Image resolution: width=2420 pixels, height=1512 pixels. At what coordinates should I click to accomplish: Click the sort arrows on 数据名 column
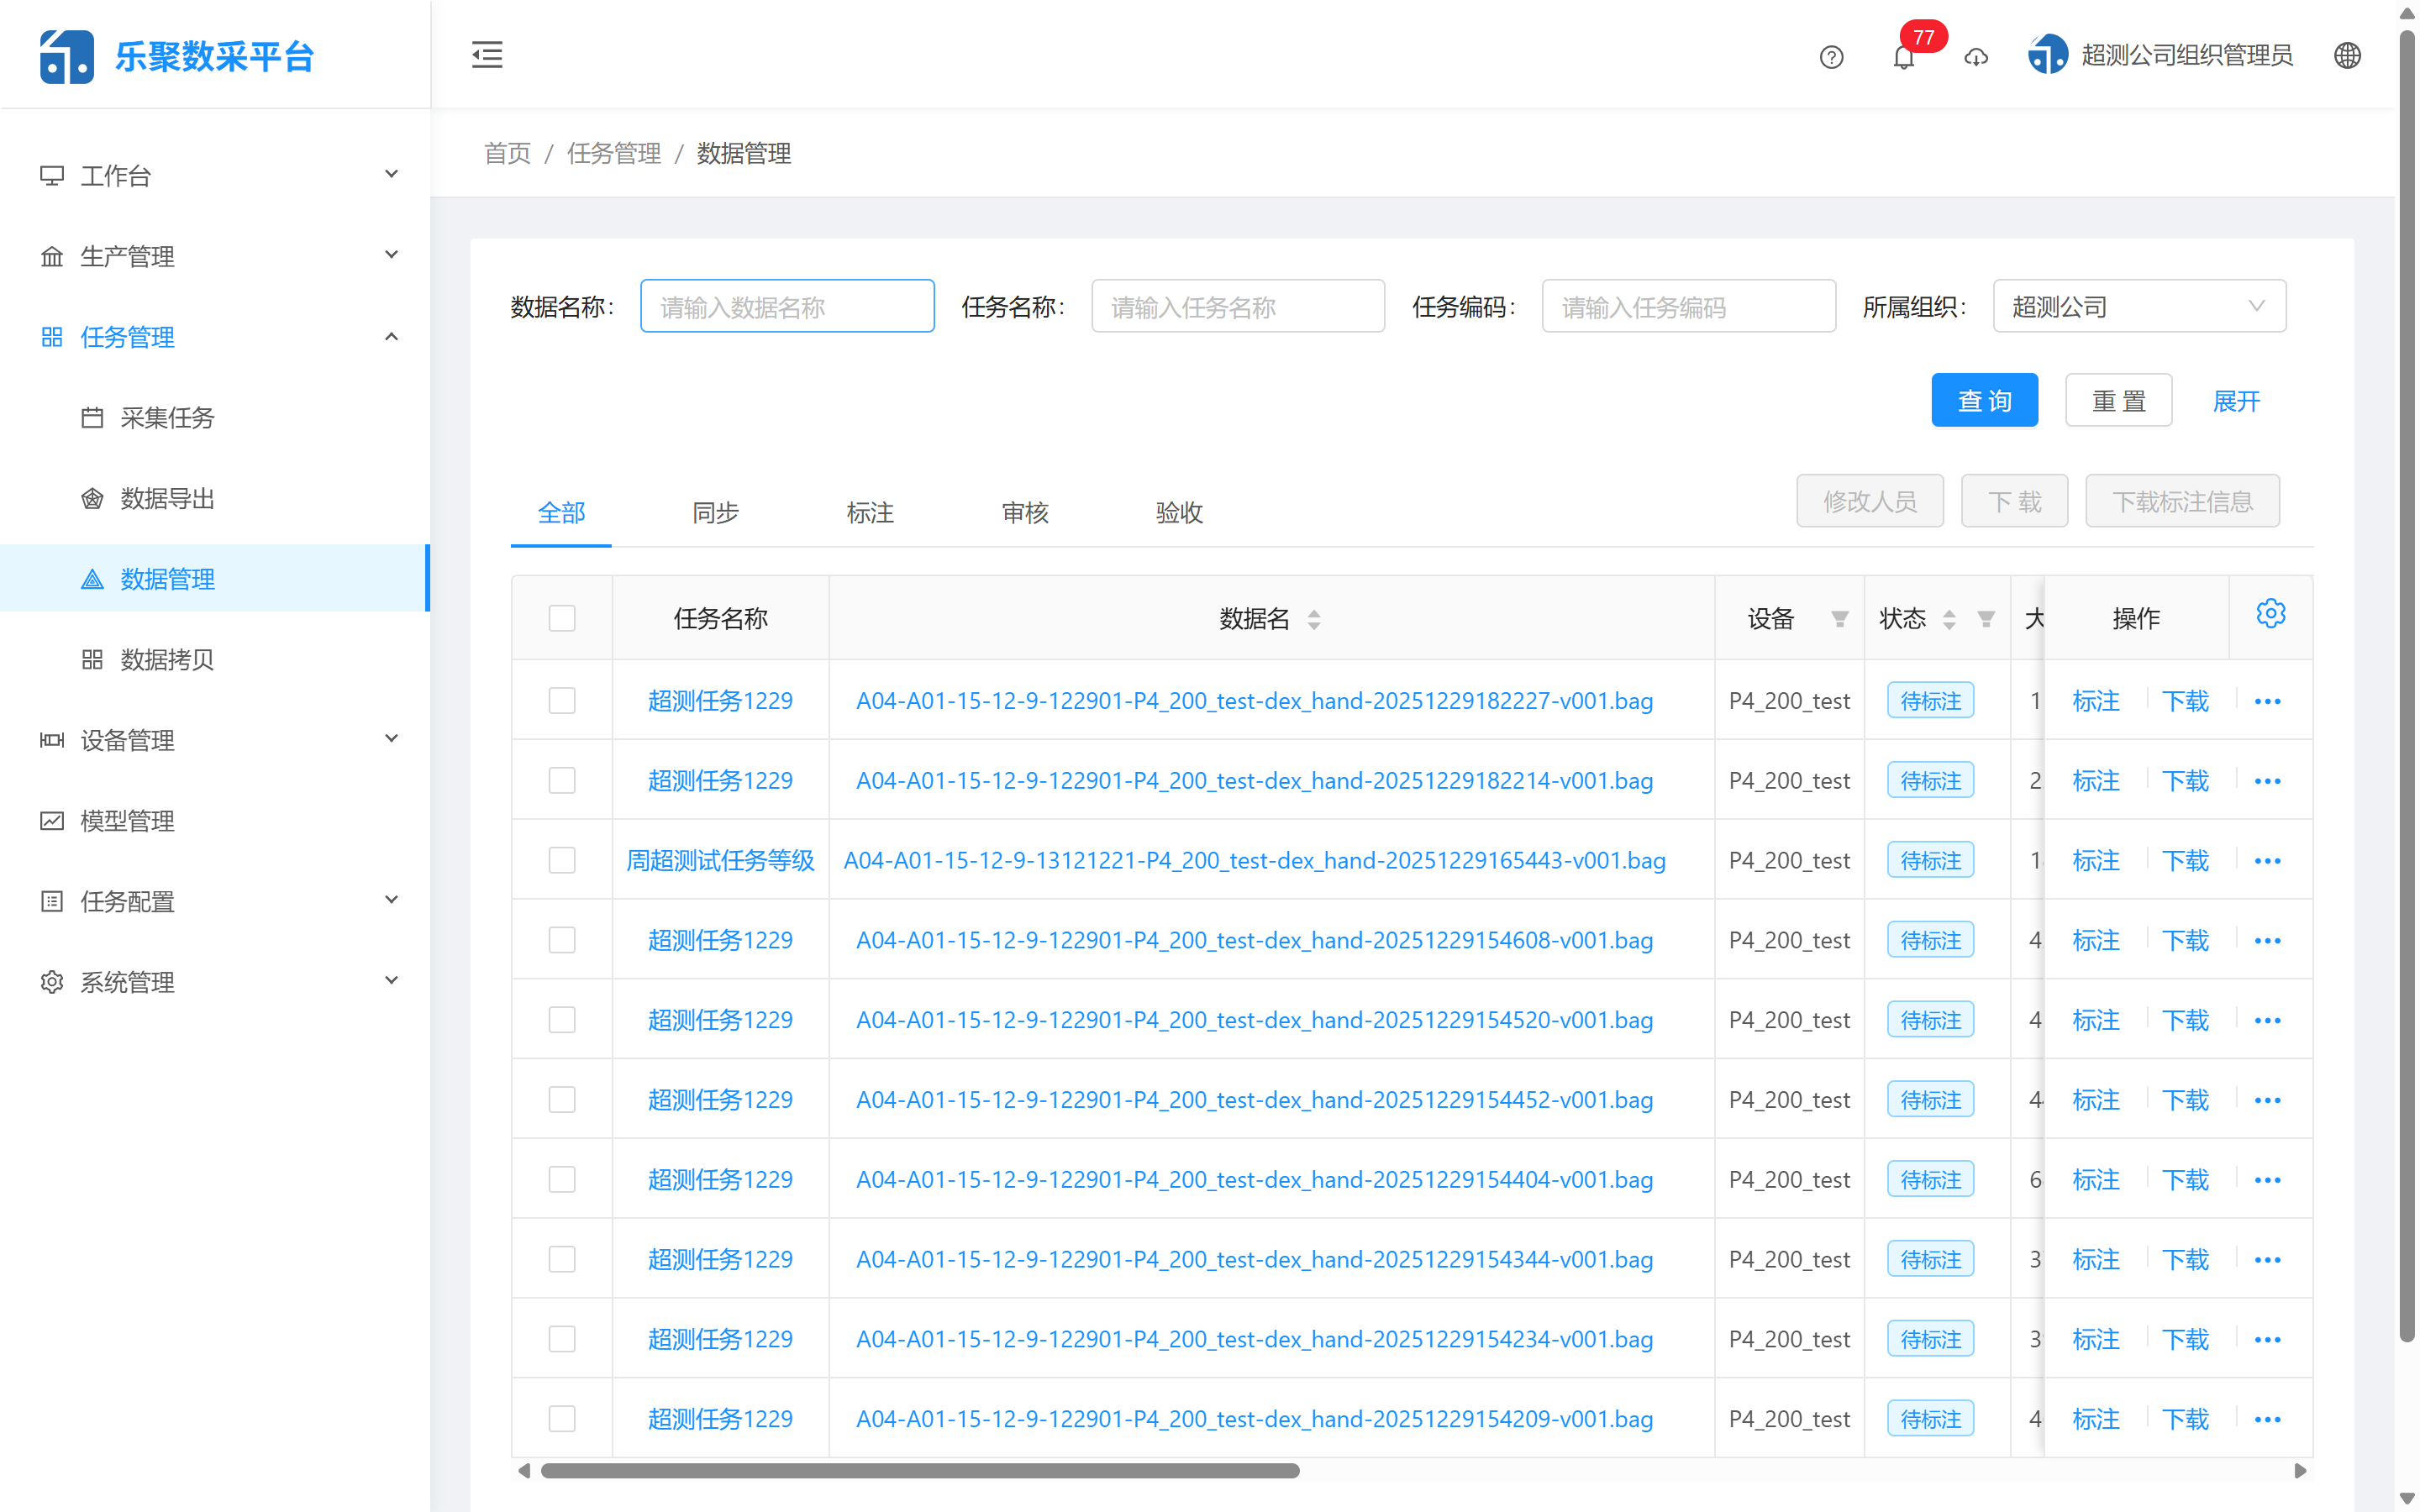[1314, 619]
